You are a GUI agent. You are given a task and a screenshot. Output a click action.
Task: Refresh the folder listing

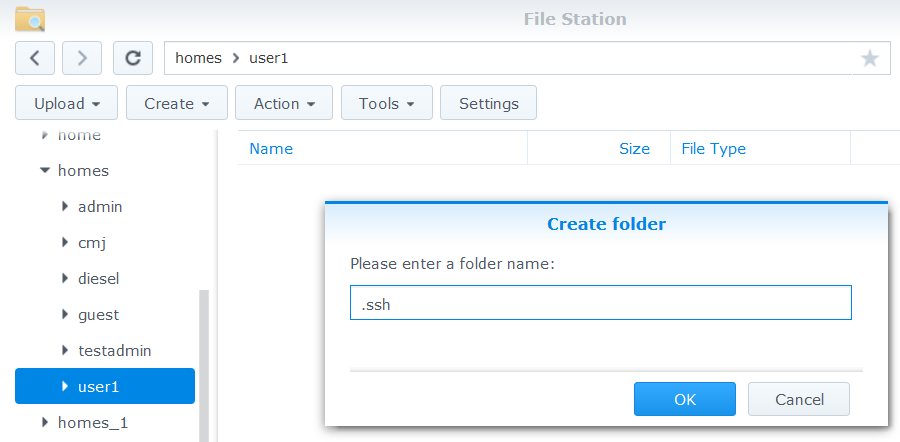tap(133, 58)
